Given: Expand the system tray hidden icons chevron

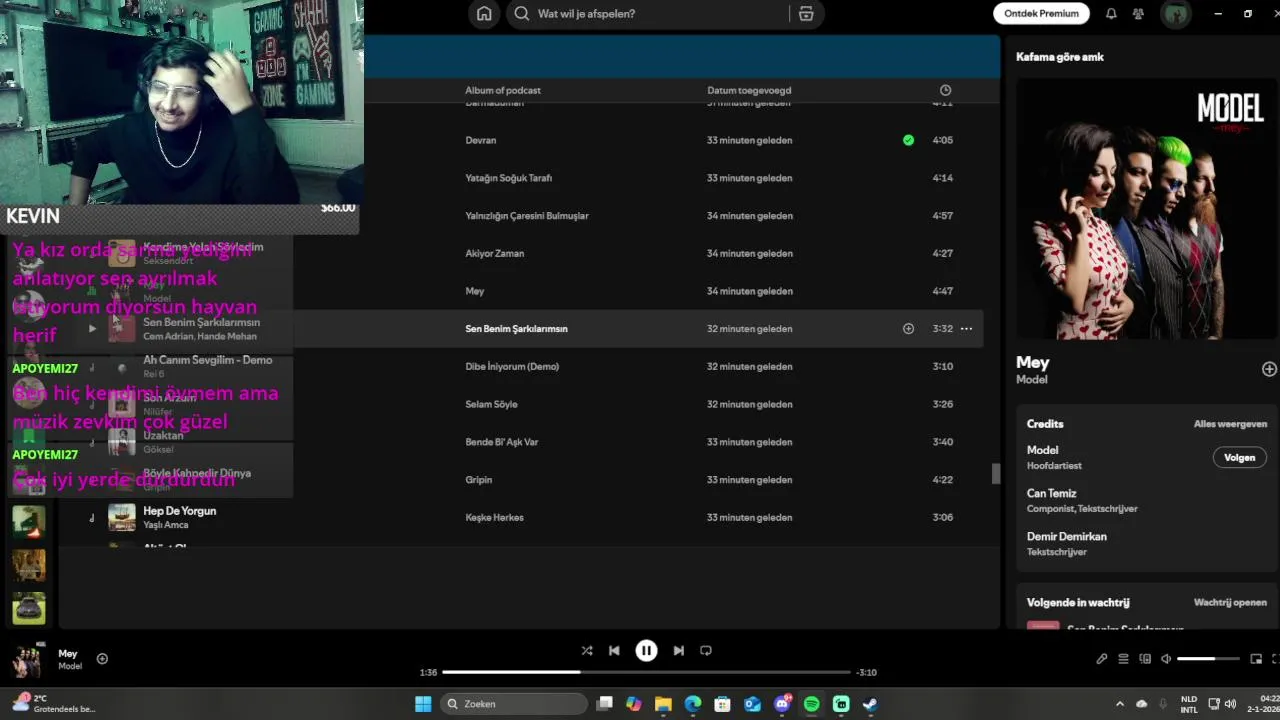Looking at the screenshot, I should pyautogui.click(x=1119, y=704).
